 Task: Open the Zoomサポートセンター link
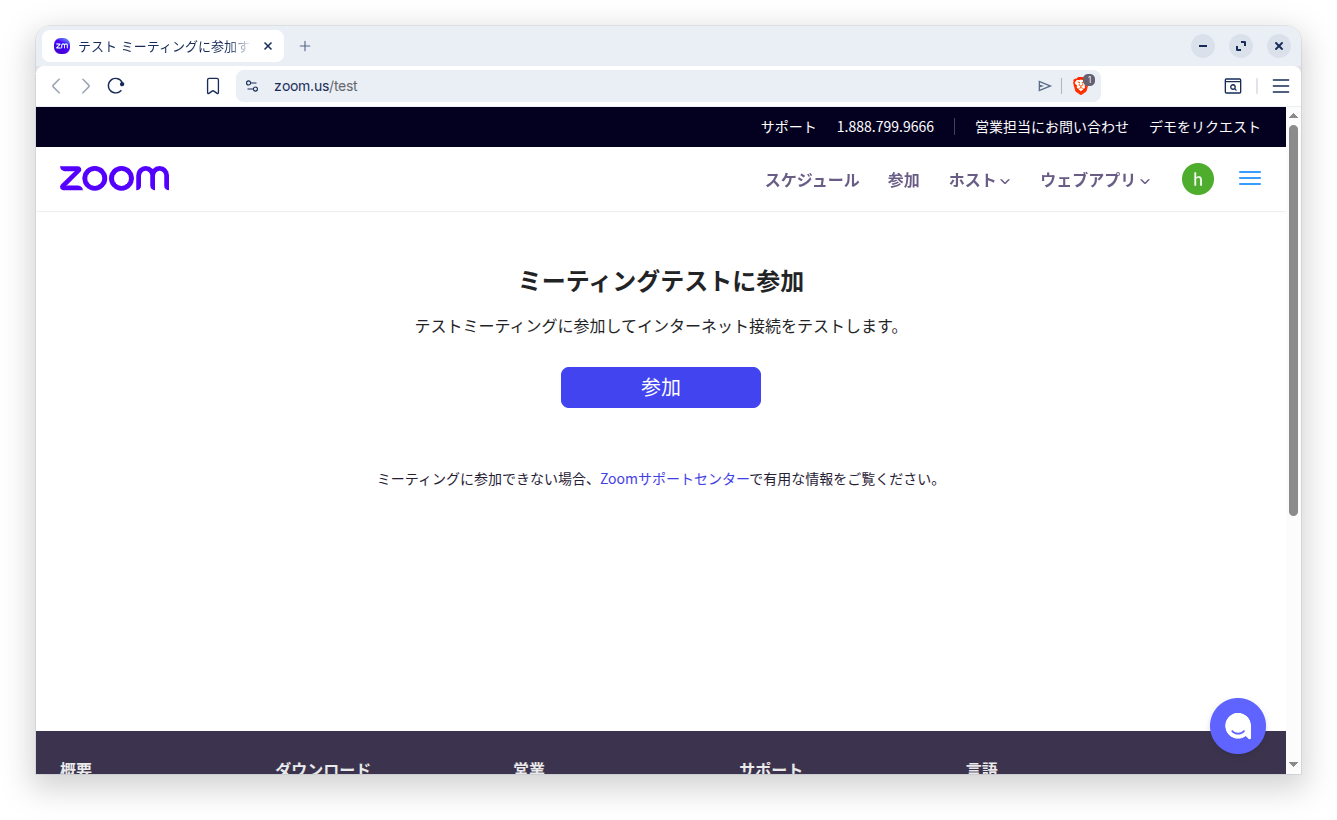tap(674, 479)
